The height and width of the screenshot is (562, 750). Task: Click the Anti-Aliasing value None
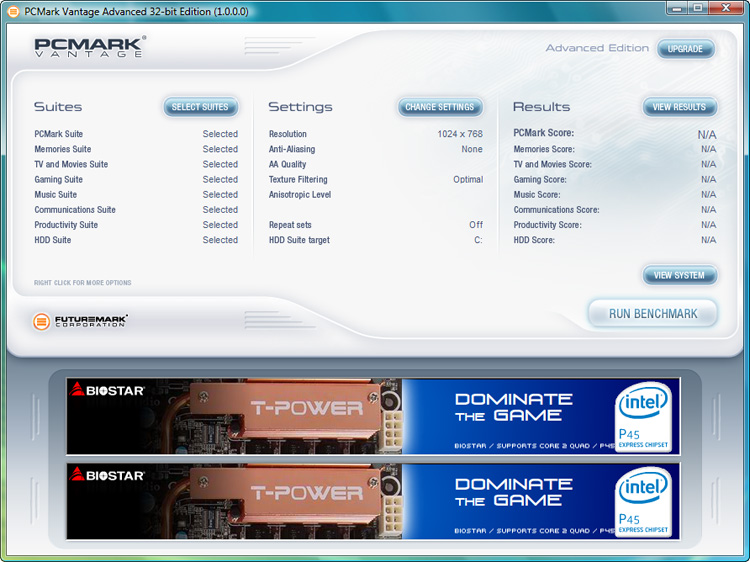(x=472, y=149)
